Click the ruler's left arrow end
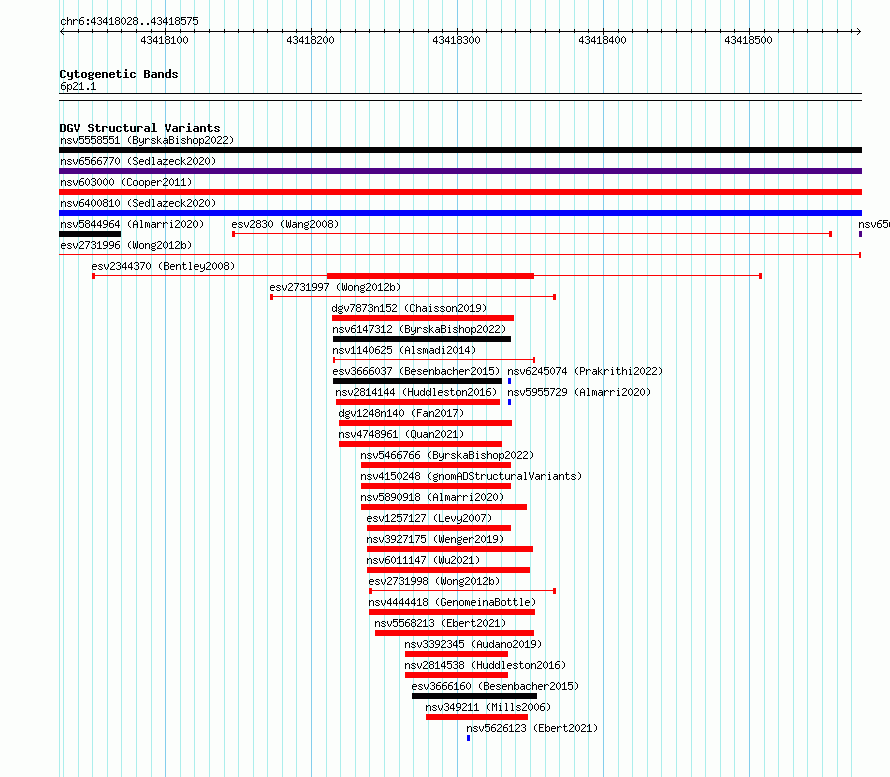Image resolution: width=890 pixels, height=777 pixels. 62,32
